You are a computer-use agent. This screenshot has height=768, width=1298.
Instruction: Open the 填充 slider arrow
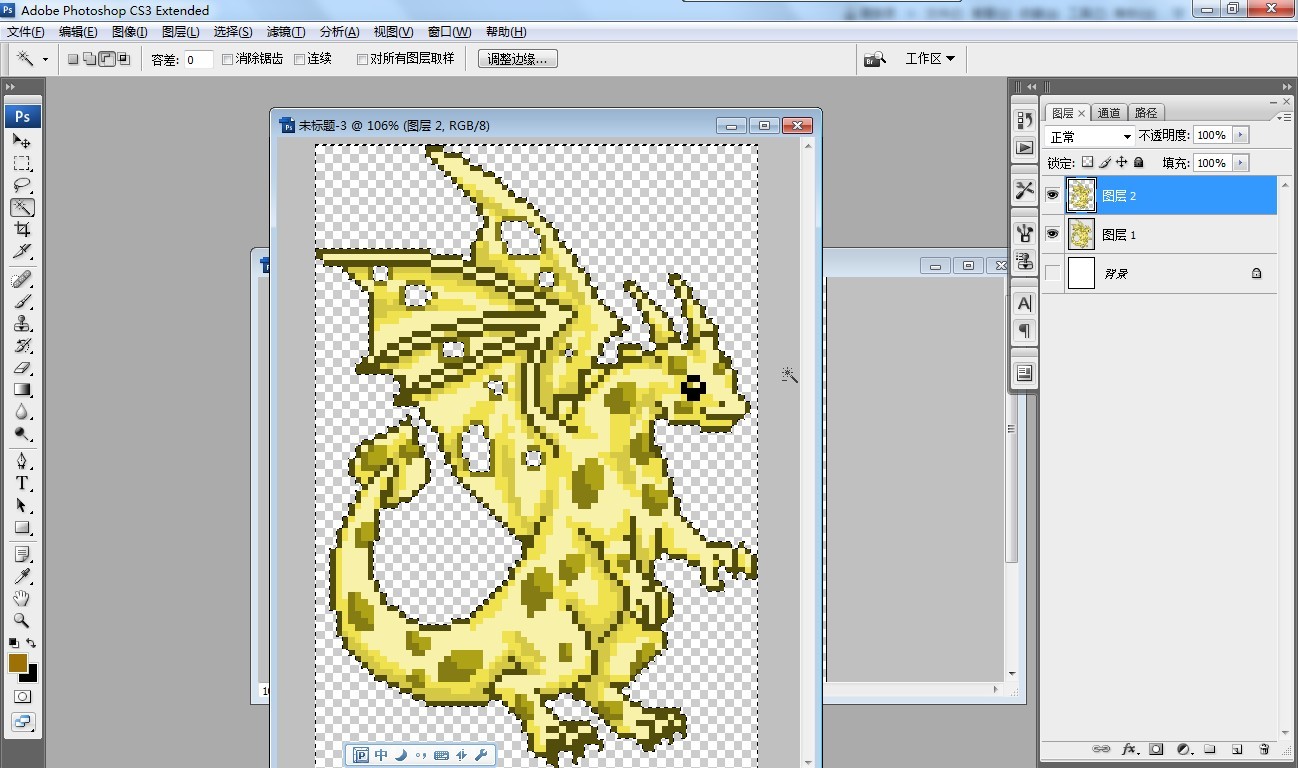tap(1241, 162)
